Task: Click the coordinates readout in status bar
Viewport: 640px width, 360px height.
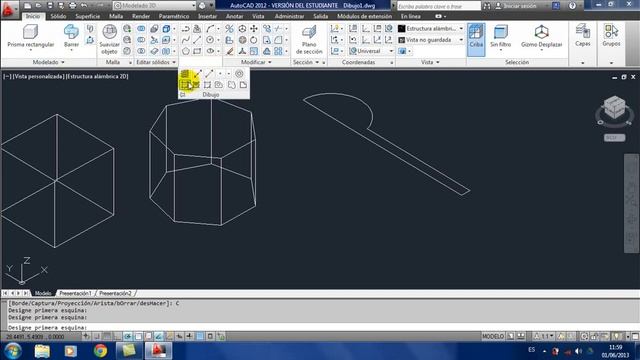Action: 36,336
